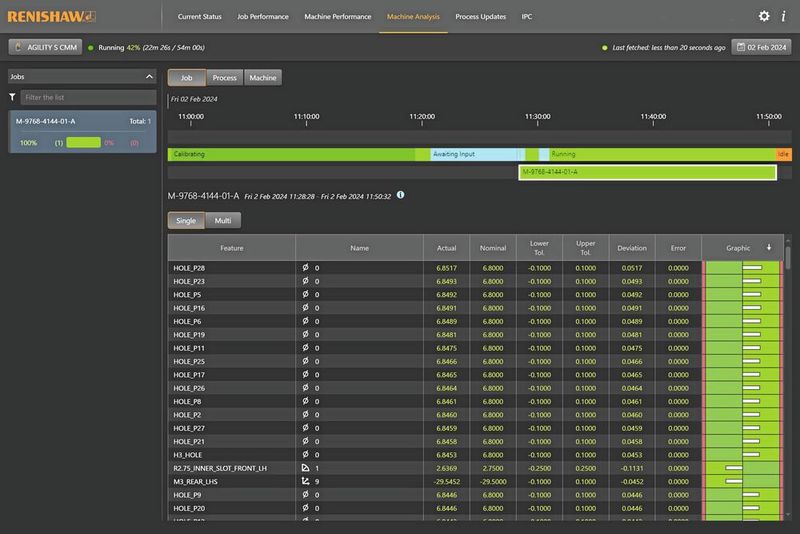Image resolution: width=800 pixels, height=534 pixels.
Task: Click the deviation graphic bar for HOLE_P28
Action: coord(752,267)
